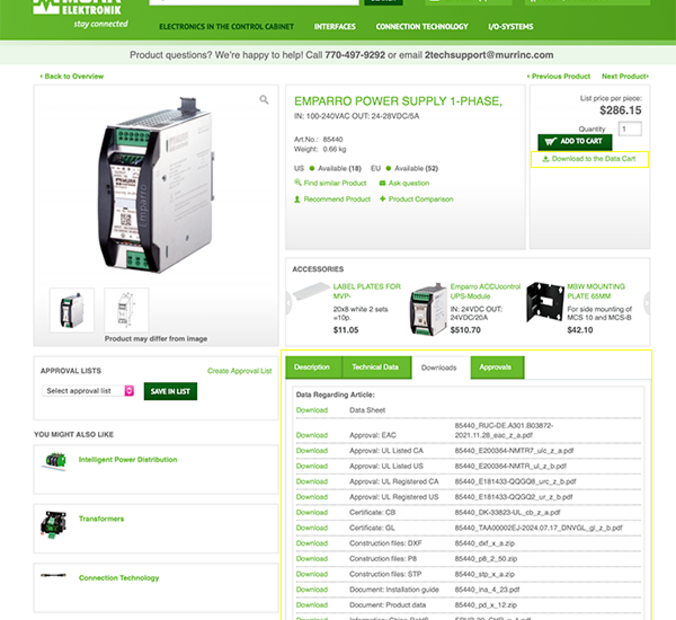Download the Approval: UL Listed US file
This screenshot has height=620, width=676.
coord(312,466)
